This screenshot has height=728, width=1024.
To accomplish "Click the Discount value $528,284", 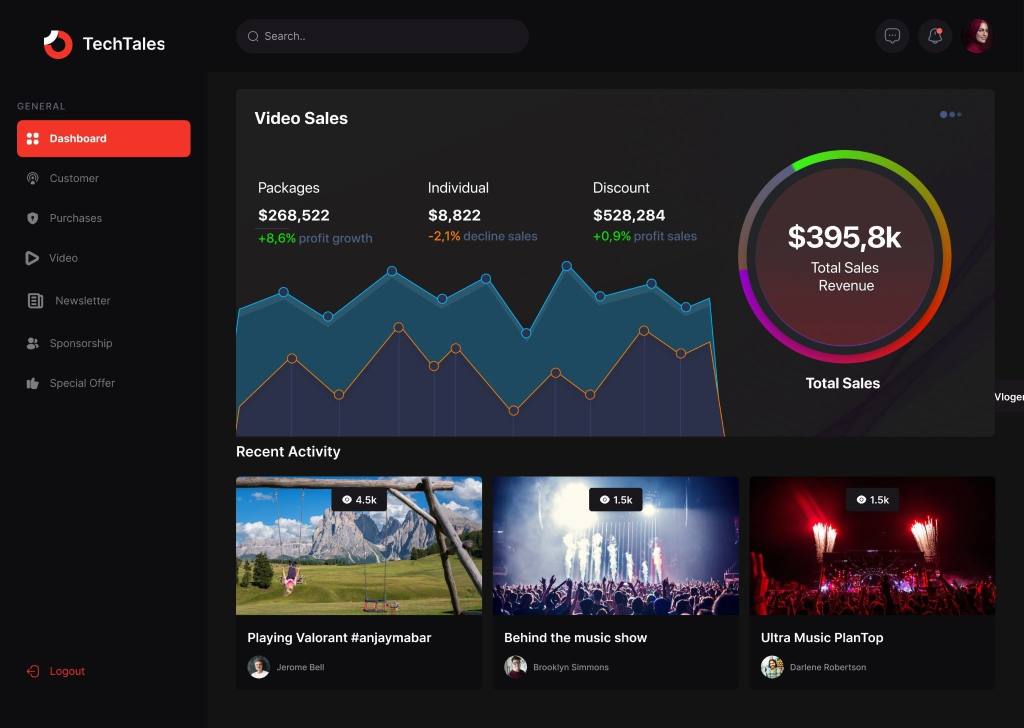I will 629,215.
